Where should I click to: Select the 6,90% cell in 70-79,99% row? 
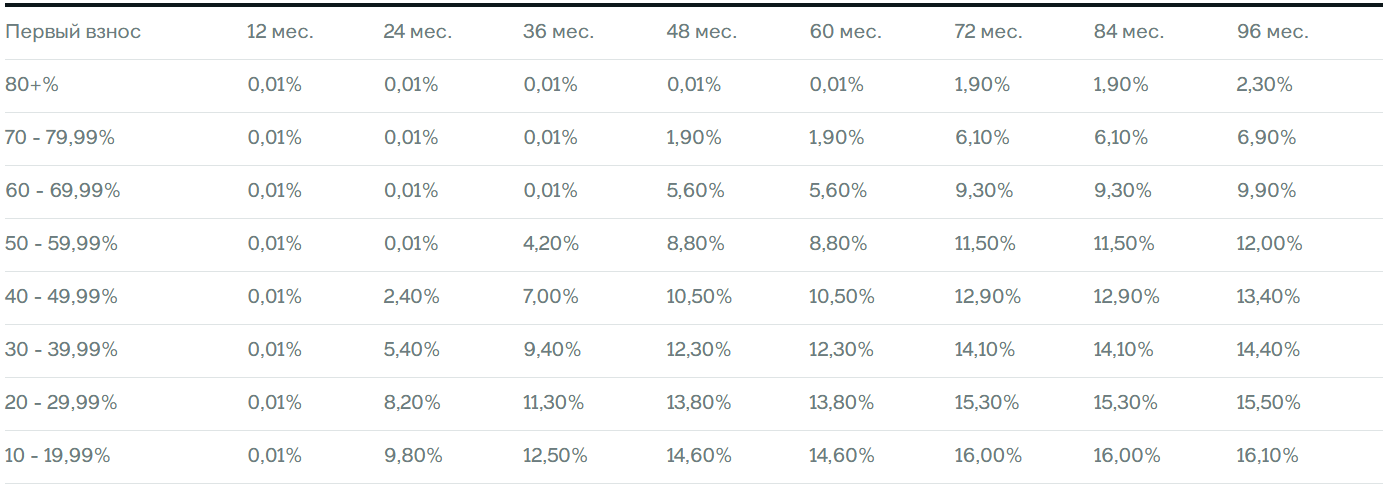[x=1266, y=138]
